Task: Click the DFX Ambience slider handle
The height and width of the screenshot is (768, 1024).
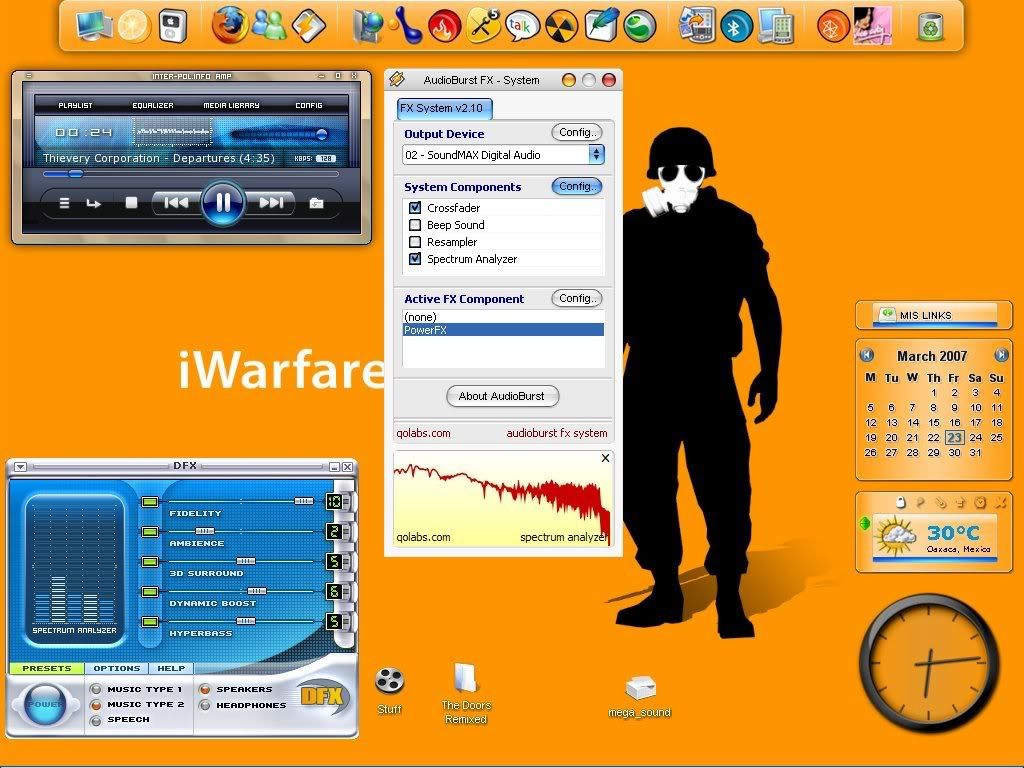Action: pyautogui.click(x=205, y=531)
